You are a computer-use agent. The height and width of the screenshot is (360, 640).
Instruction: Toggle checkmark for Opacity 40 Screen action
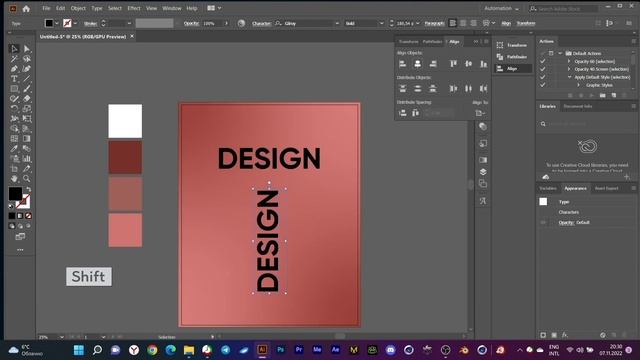click(542, 69)
